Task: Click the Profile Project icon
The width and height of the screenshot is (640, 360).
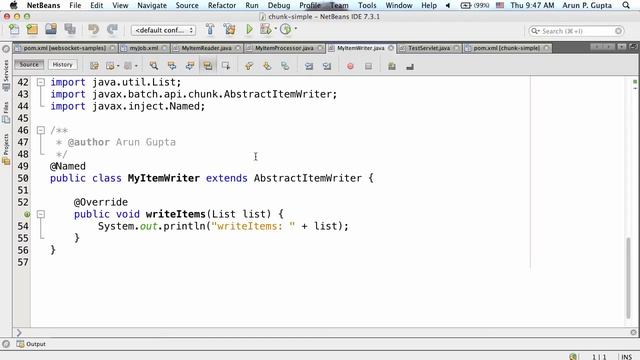Action: pos(286,29)
